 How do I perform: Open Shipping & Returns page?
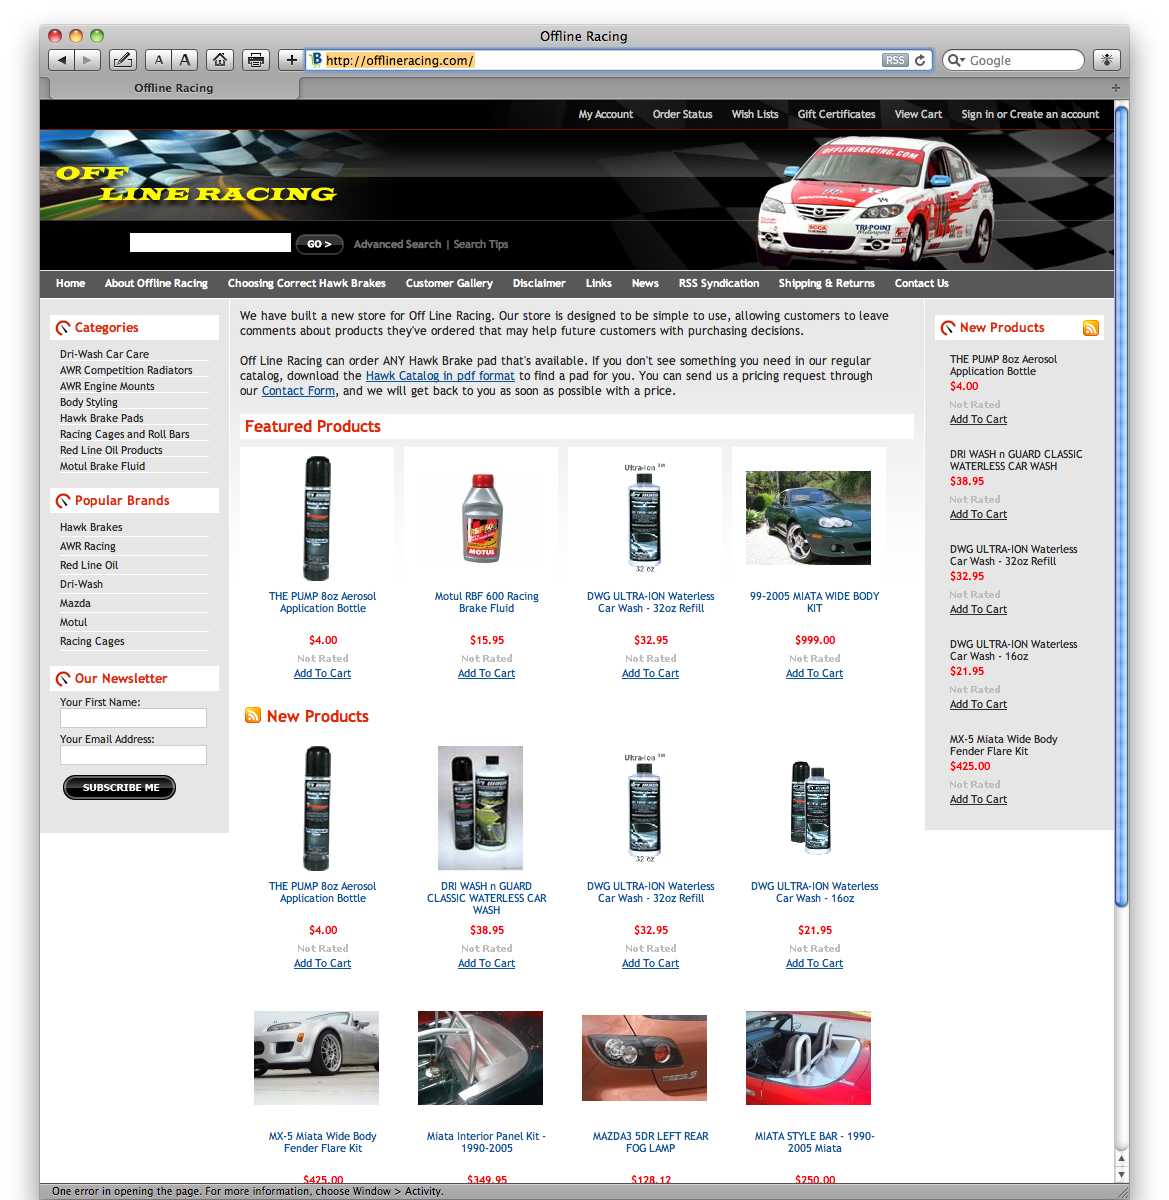pyautogui.click(x=826, y=283)
